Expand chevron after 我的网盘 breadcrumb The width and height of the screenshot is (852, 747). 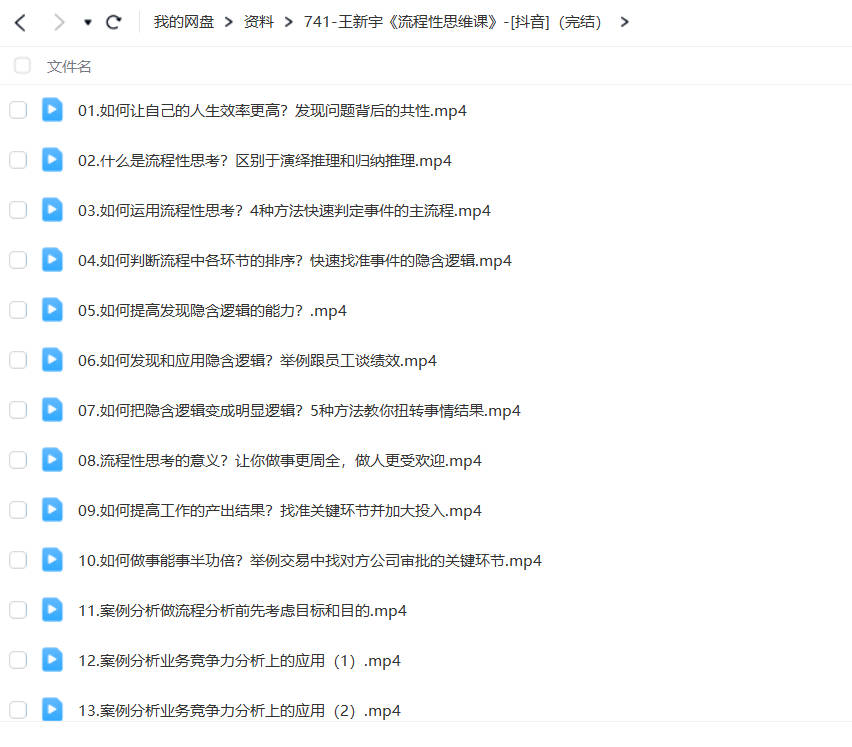click(229, 22)
